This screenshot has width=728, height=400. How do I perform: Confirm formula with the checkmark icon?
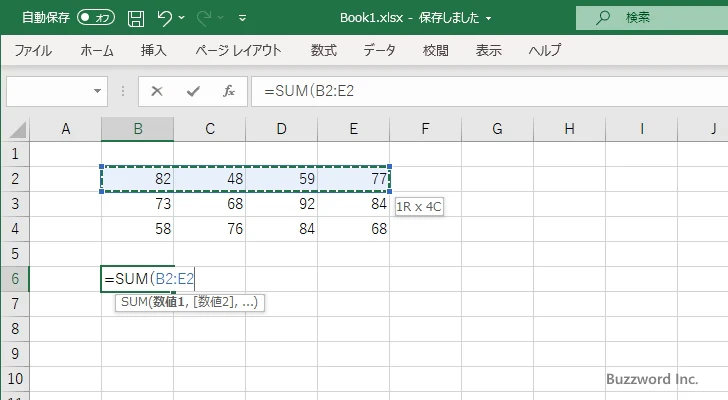pyautogui.click(x=193, y=91)
